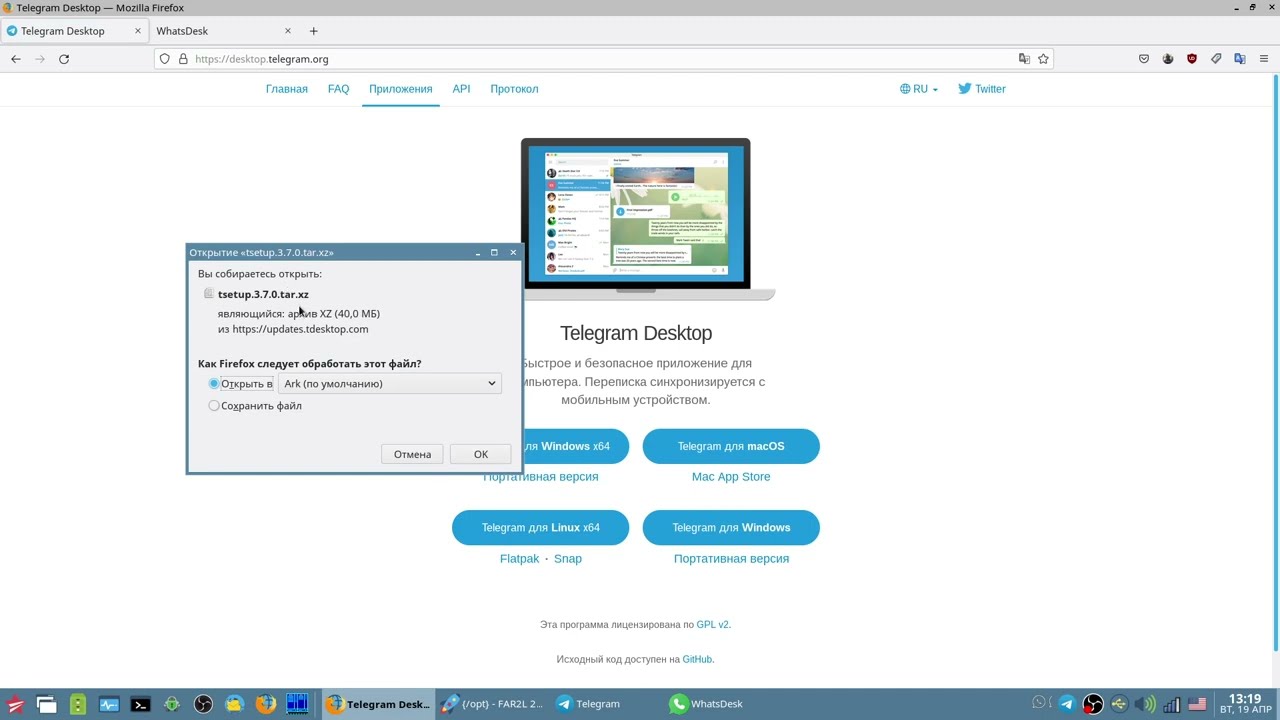Screen dimensions: 1280x720
Task: Open 'Портативная версия' link under lower Windows button
Action: tap(731, 559)
